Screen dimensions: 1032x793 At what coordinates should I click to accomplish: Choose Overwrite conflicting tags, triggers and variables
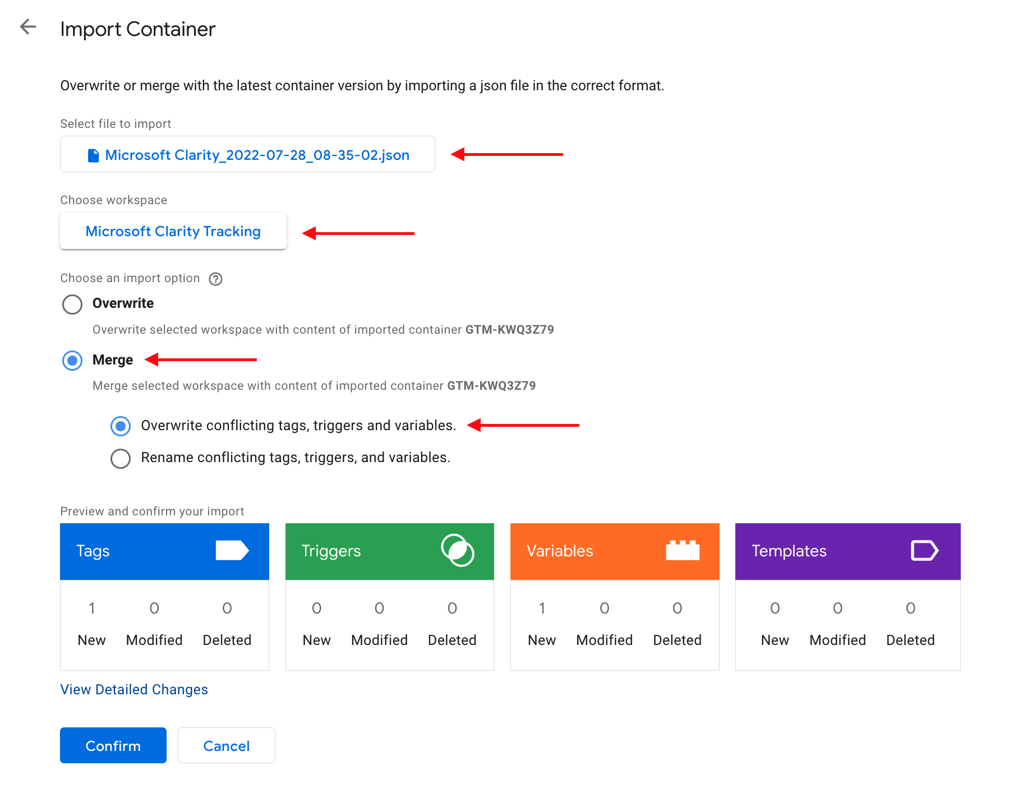[x=120, y=426]
